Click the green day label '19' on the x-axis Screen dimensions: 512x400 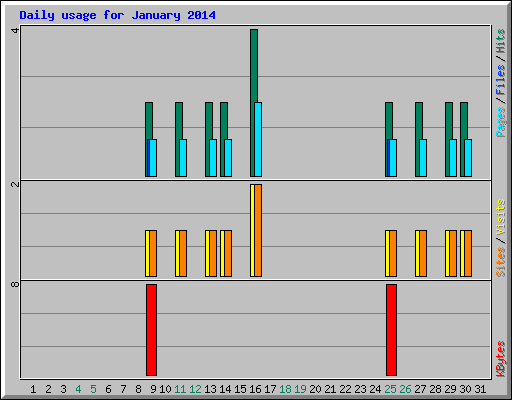click(x=300, y=389)
